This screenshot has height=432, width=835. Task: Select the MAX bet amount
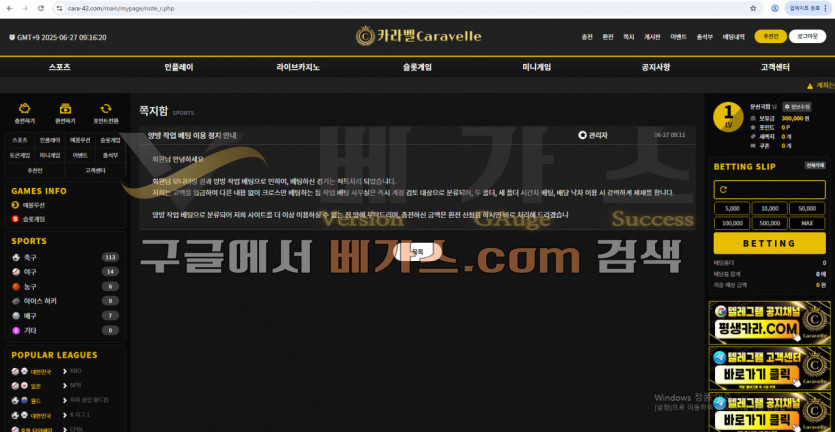click(807, 223)
